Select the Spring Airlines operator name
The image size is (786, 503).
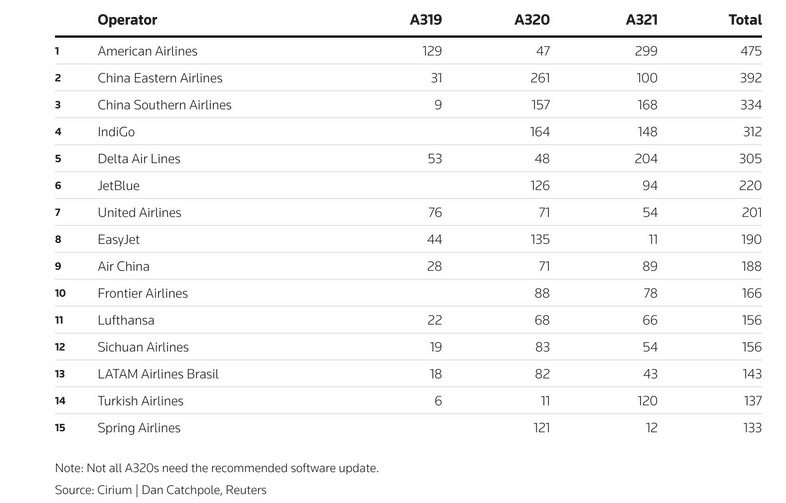[x=139, y=428]
